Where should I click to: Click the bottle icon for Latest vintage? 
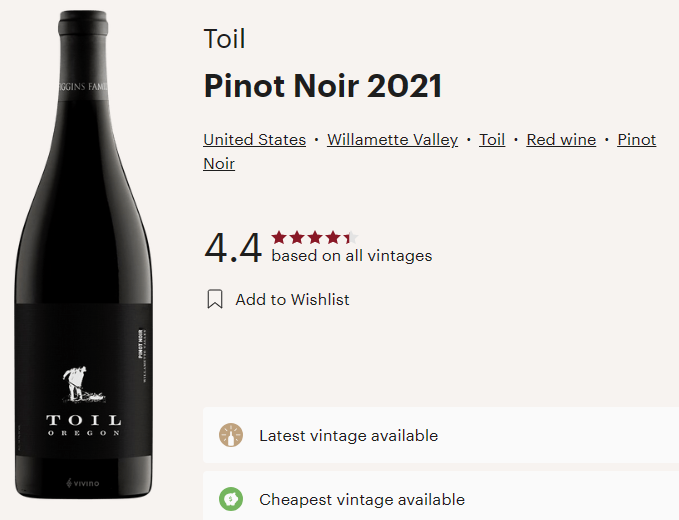pos(231,435)
